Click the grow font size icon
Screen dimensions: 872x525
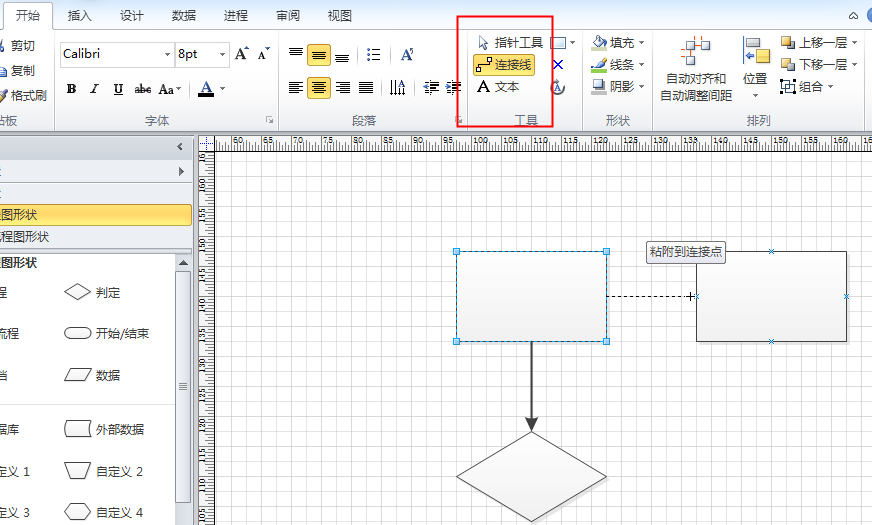[241, 54]
